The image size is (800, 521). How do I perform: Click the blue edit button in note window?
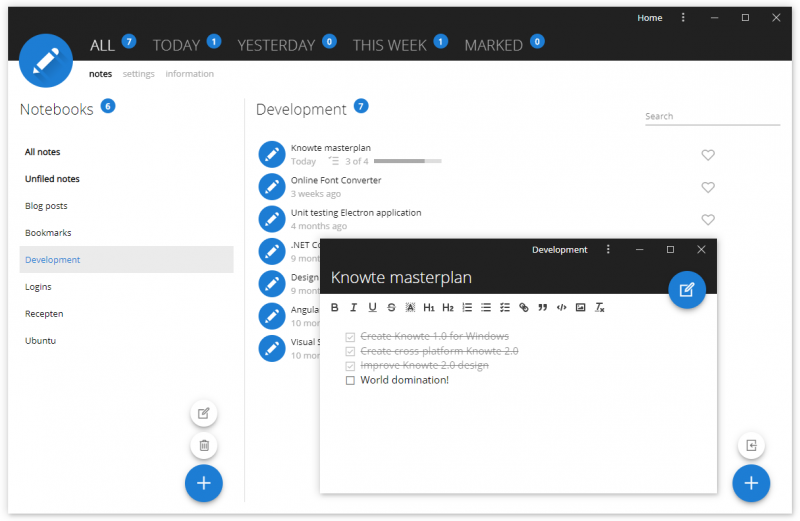coord(687,290)
